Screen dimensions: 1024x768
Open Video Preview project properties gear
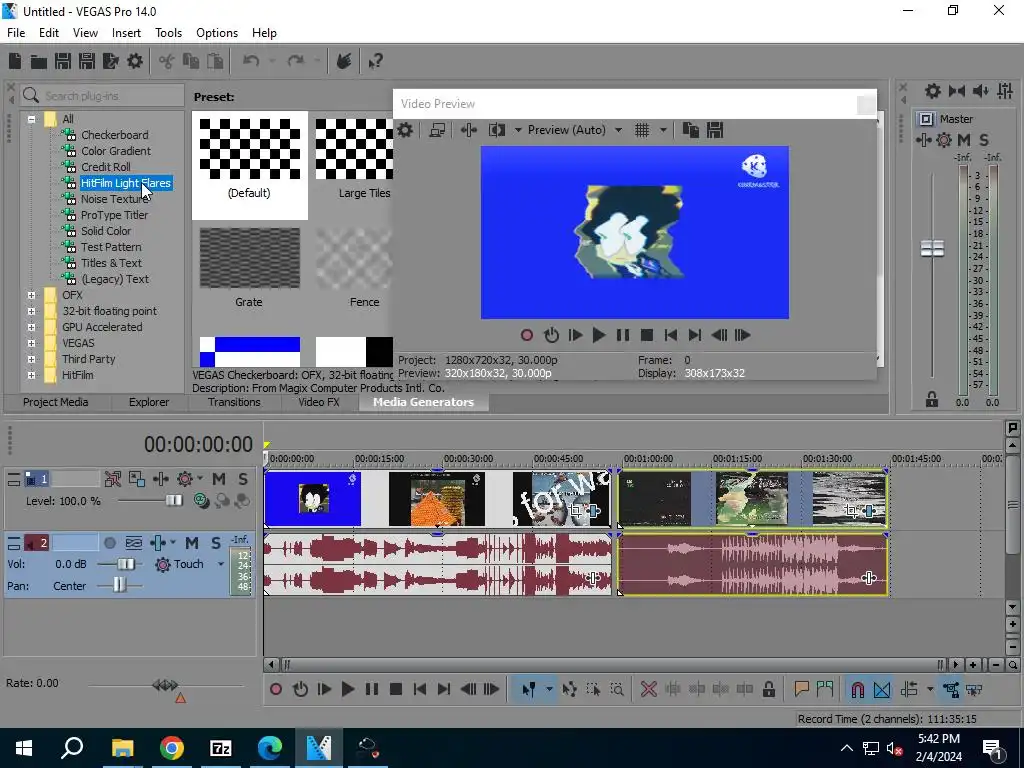click(x=405, y=130)
